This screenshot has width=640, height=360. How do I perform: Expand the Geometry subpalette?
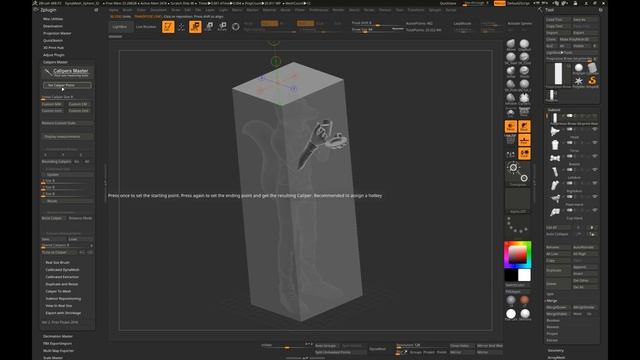click(x=556, y=350)
